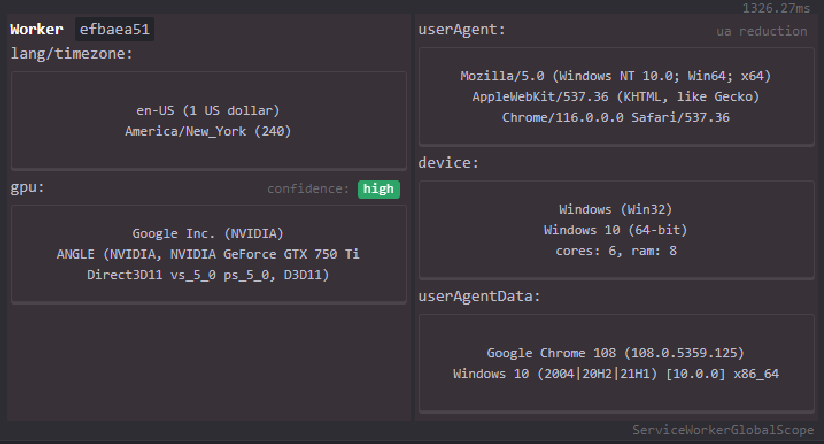The width and height of the screenshot is (824, 444).
Task: Click the Google Chrome 108 version line
Action: point(615,353)
